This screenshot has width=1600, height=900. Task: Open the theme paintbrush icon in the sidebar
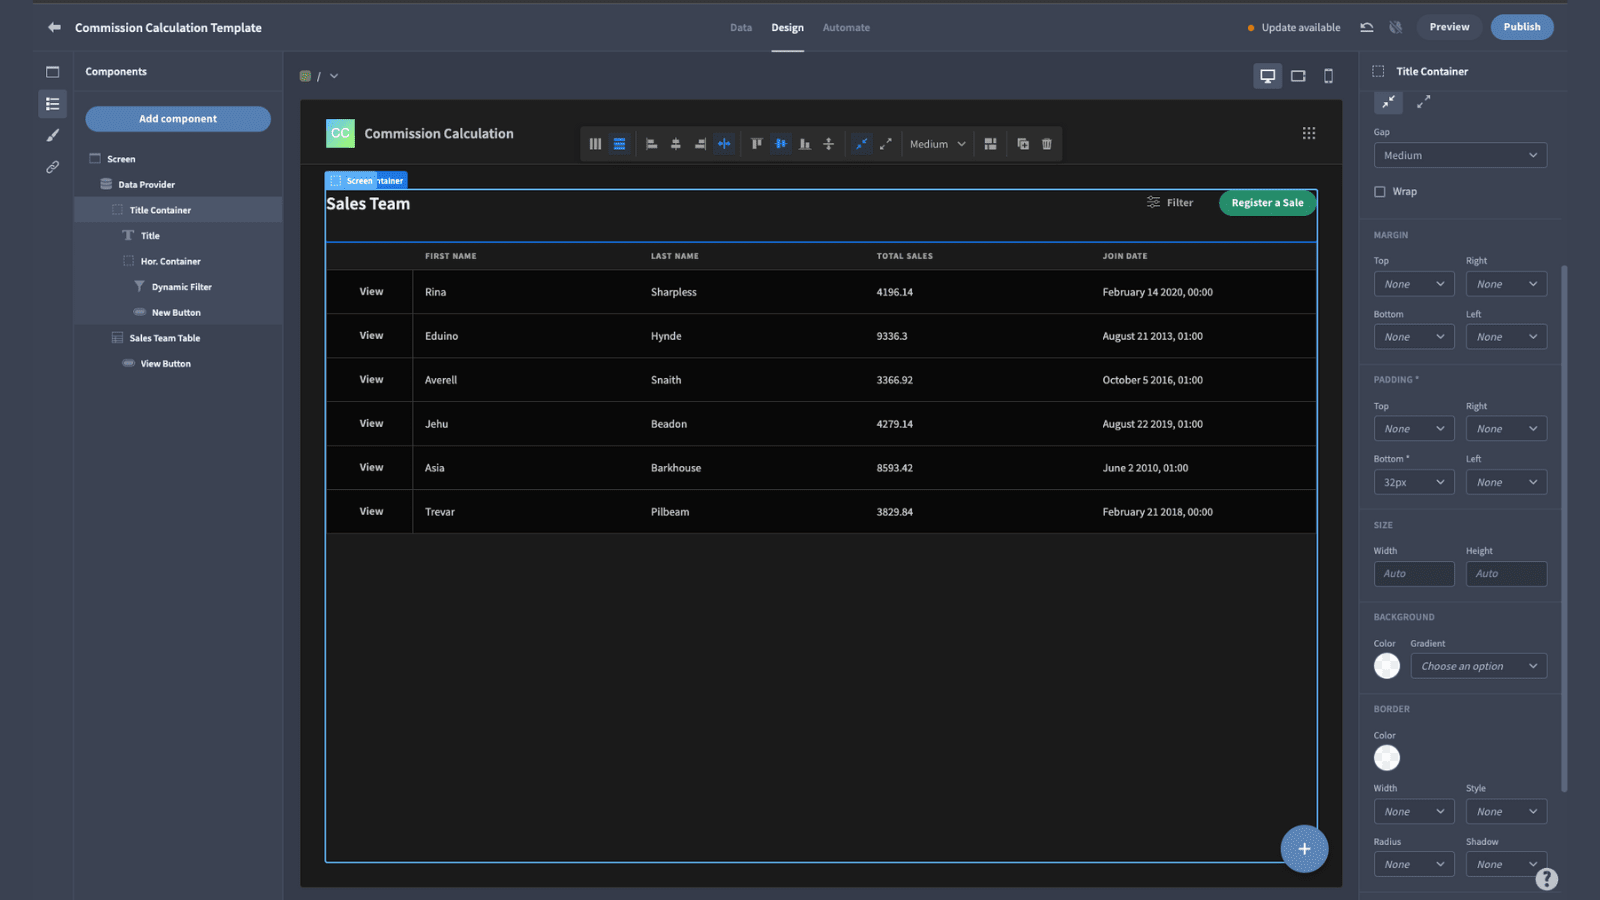(x=53, y=135)
